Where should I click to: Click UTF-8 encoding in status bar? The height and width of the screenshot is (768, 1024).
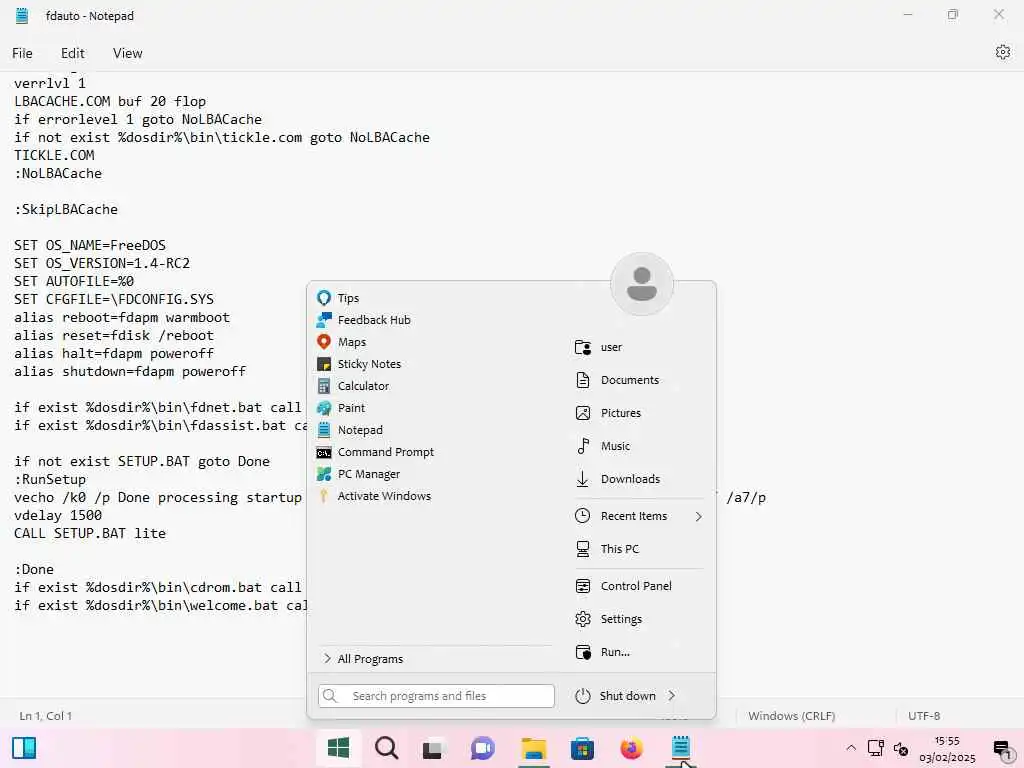point(923,716)
